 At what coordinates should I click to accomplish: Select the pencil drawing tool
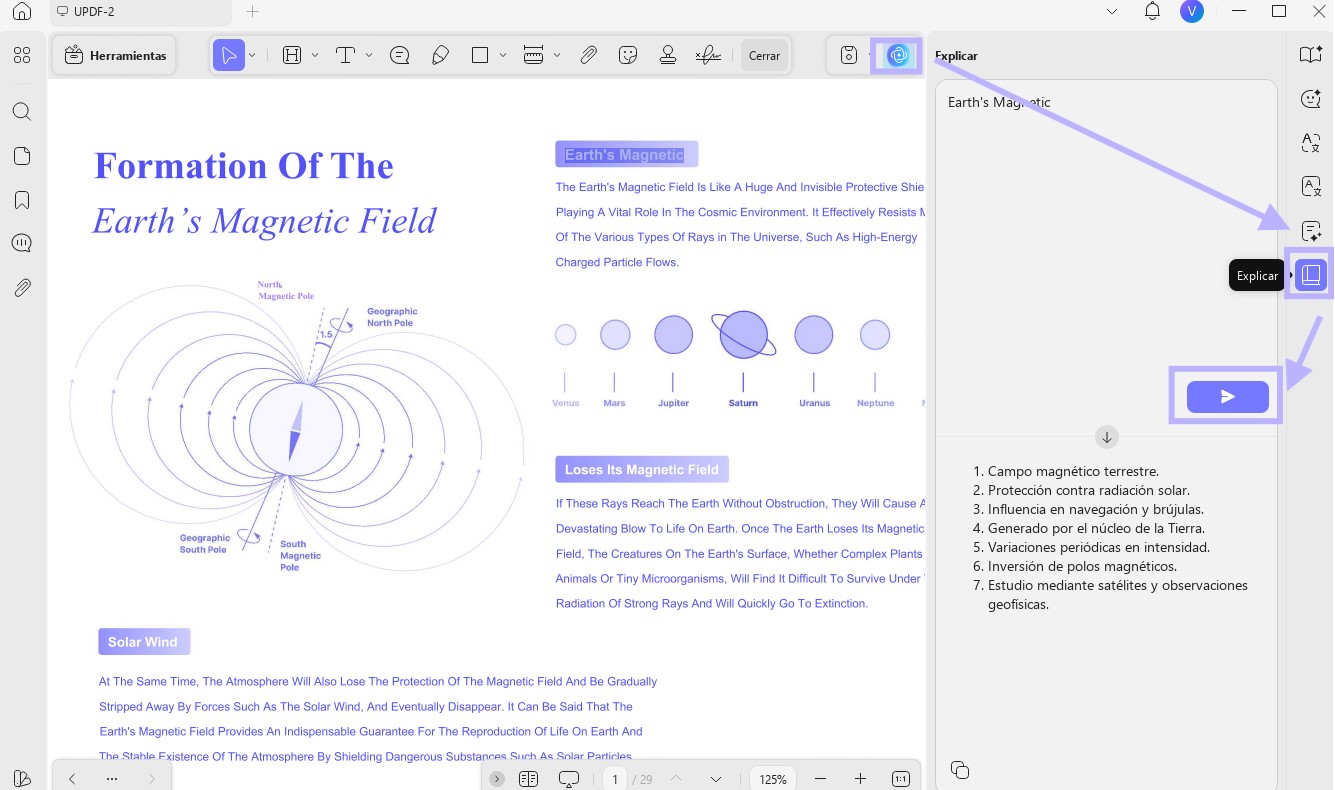click(x=440, y=56)
